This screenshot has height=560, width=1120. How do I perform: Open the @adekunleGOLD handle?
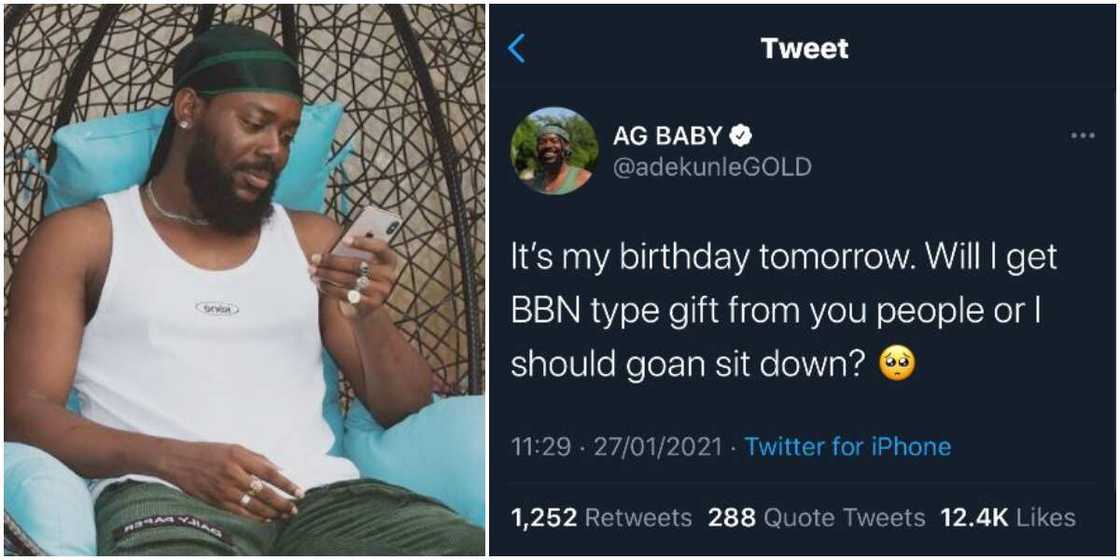(711, 166)
